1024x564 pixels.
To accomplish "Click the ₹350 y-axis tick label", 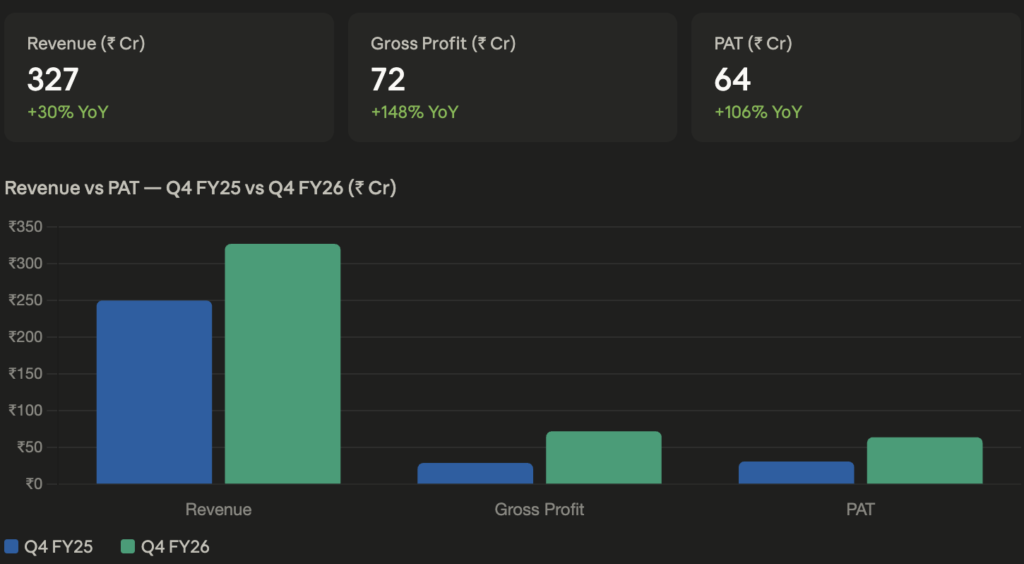I will (25, 227).
